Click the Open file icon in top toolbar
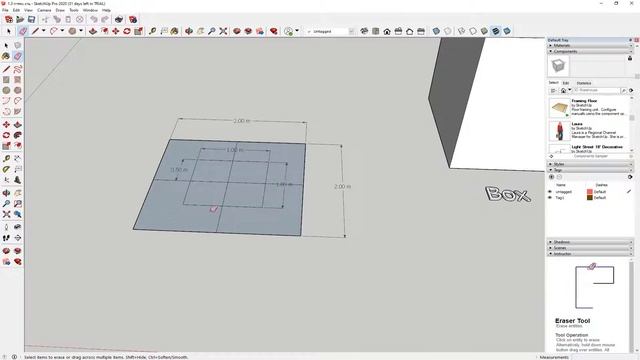This screenshot has width=640, height=360. 20,20
